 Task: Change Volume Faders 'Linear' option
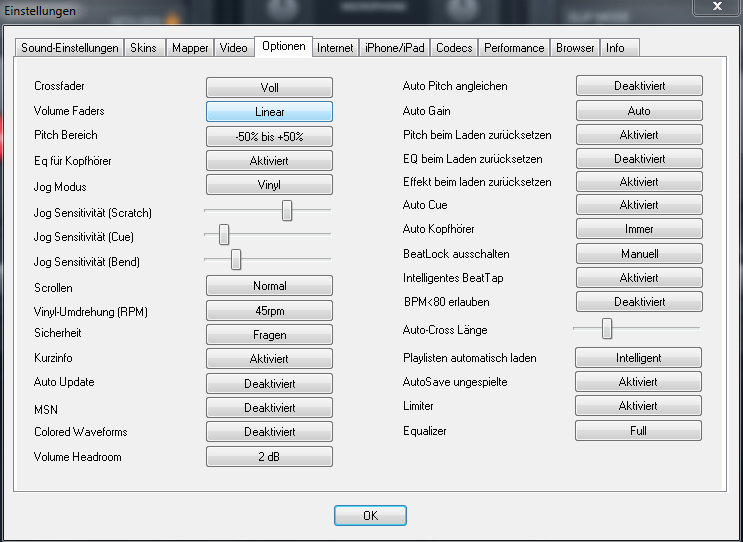(269, 112)
